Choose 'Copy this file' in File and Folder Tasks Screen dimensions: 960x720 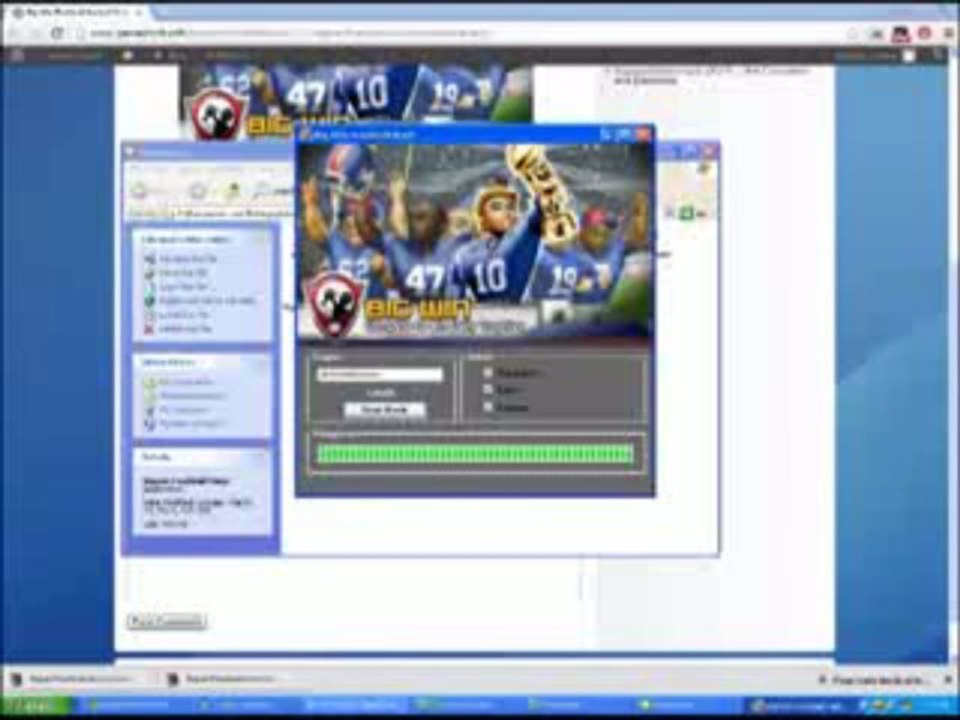coord(179,287)
